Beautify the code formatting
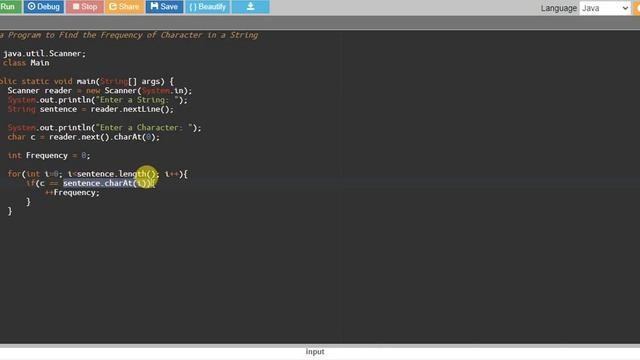Screen dimensions: 640x360 [207, 7]
